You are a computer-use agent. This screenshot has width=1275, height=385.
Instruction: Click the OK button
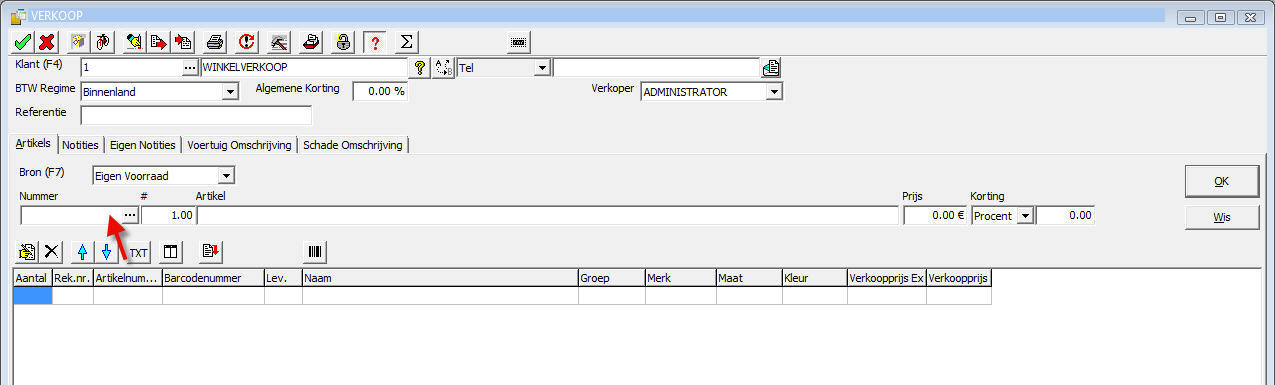[1221, 181]
